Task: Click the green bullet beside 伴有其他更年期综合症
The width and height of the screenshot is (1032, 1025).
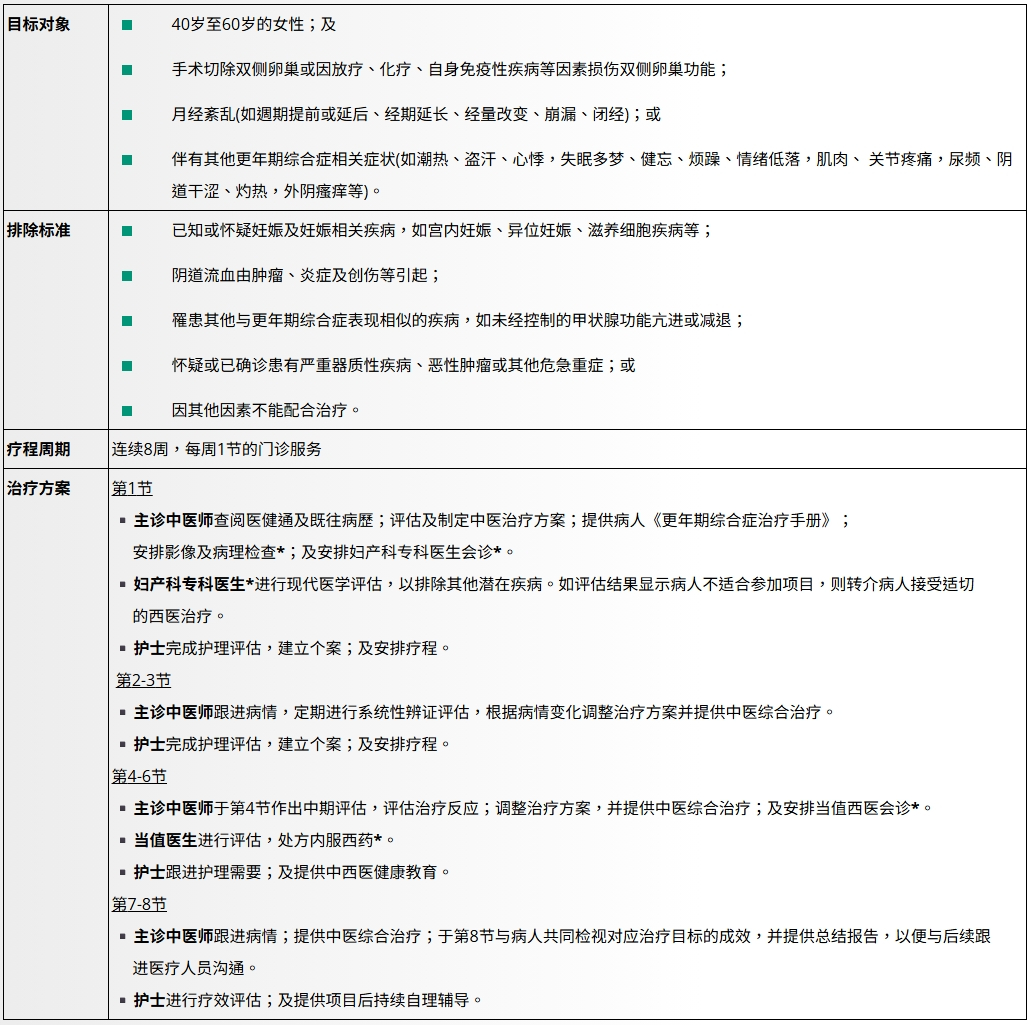Action: point(127,160)
